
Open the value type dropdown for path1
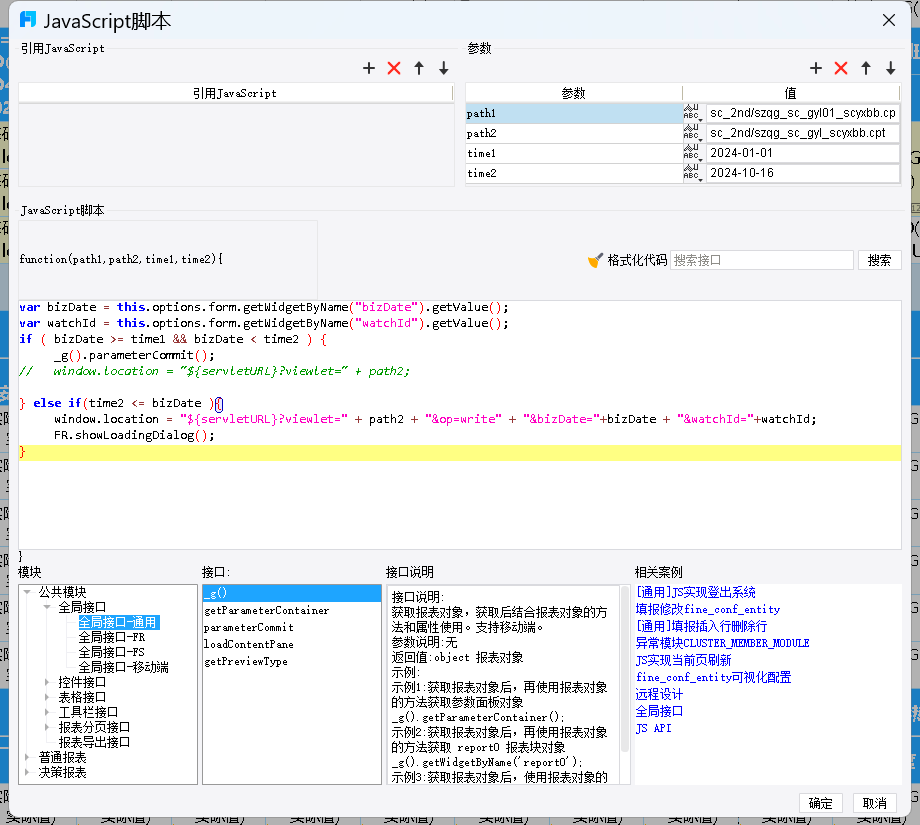[693, 113]
